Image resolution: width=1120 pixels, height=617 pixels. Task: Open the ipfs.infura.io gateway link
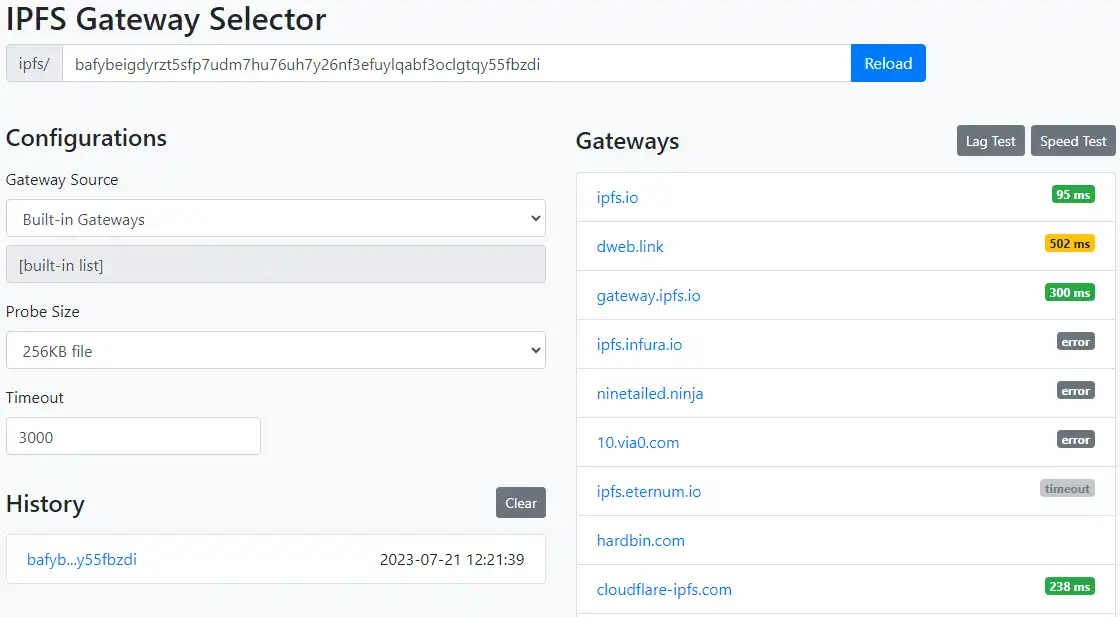click(x=639, y=344)
